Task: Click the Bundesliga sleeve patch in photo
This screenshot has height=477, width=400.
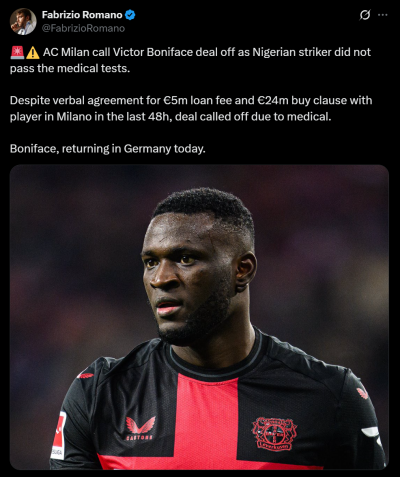Action: 59,436
